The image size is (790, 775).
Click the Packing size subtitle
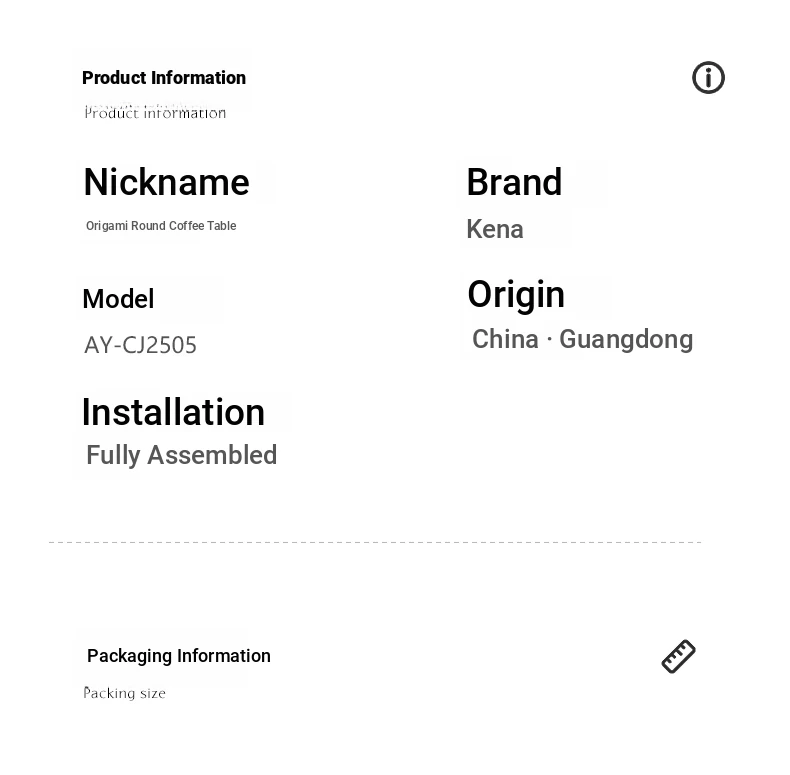(x=124, y=693)
